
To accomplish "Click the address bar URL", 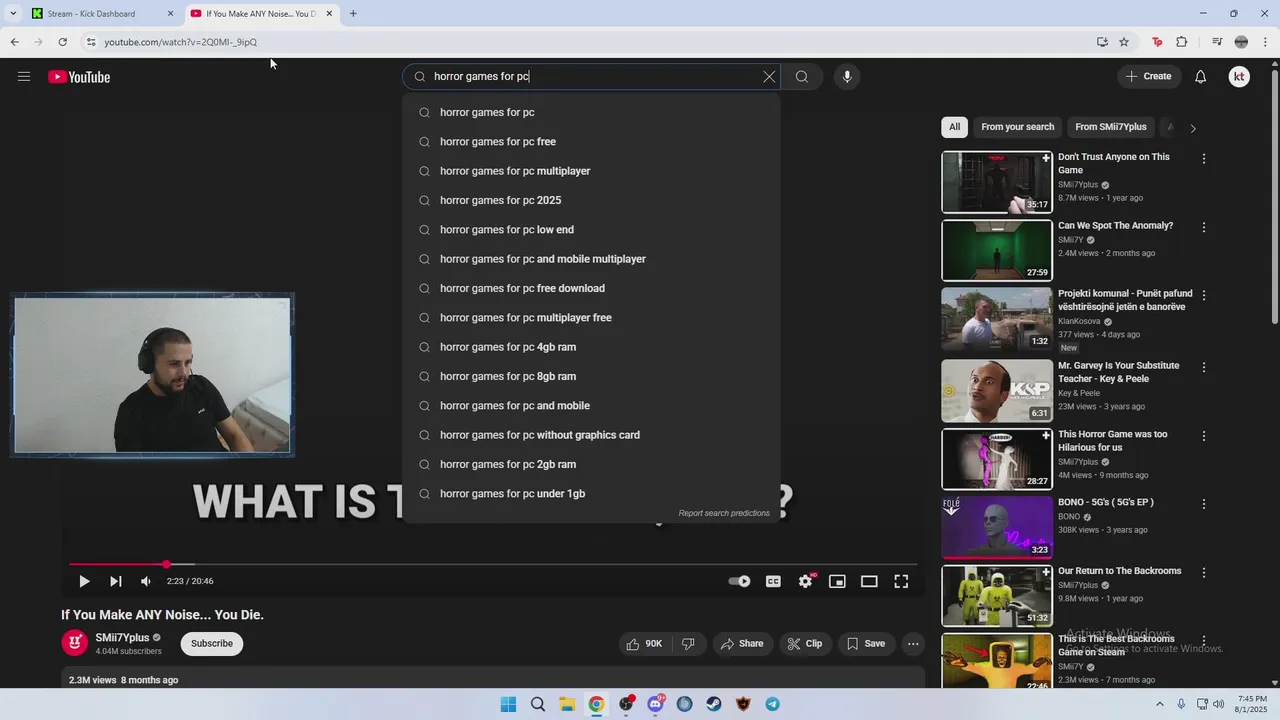I will [180, 42].
